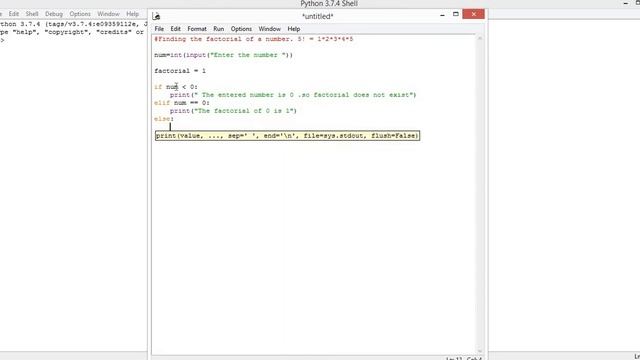Maximize the untitled editor window
Viewport: 640px width, 360px height.
456,14
